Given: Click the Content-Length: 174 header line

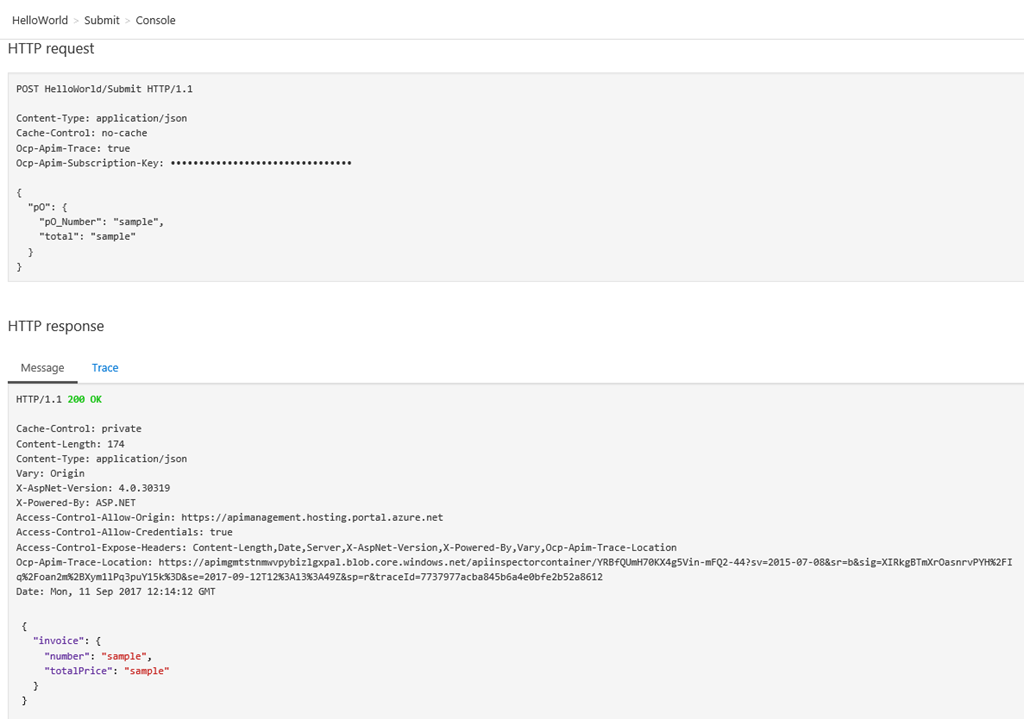Looking at the screenshot, I should (71, 443).
